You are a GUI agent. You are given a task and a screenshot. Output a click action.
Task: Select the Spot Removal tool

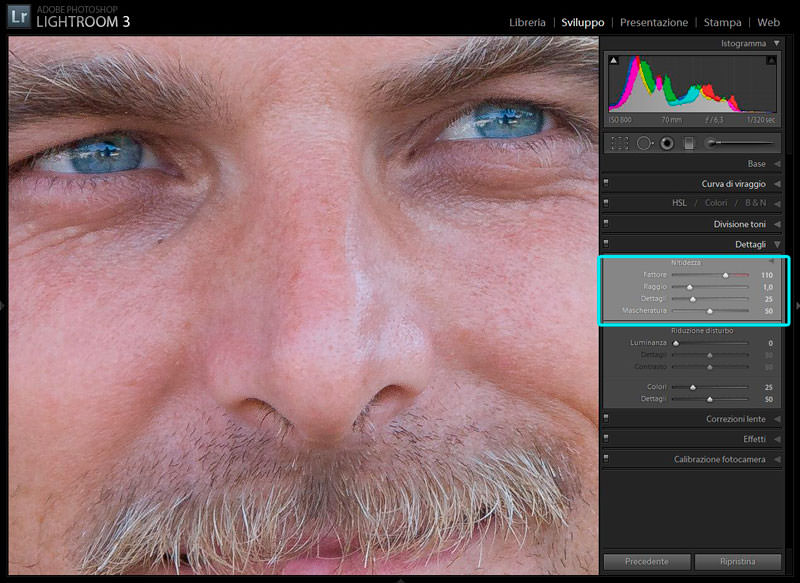click(x=645, y=143)
